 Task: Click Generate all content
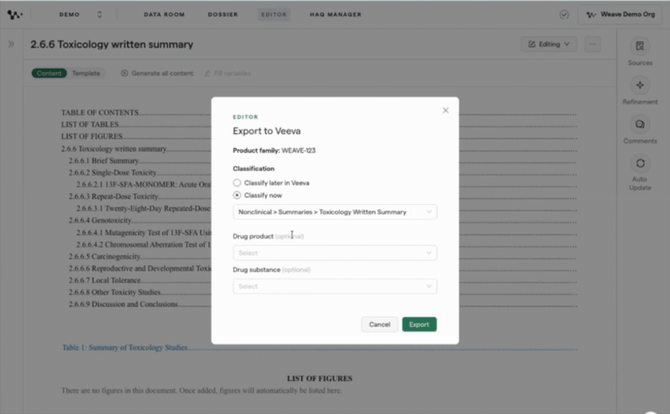(x=157, y=73)
